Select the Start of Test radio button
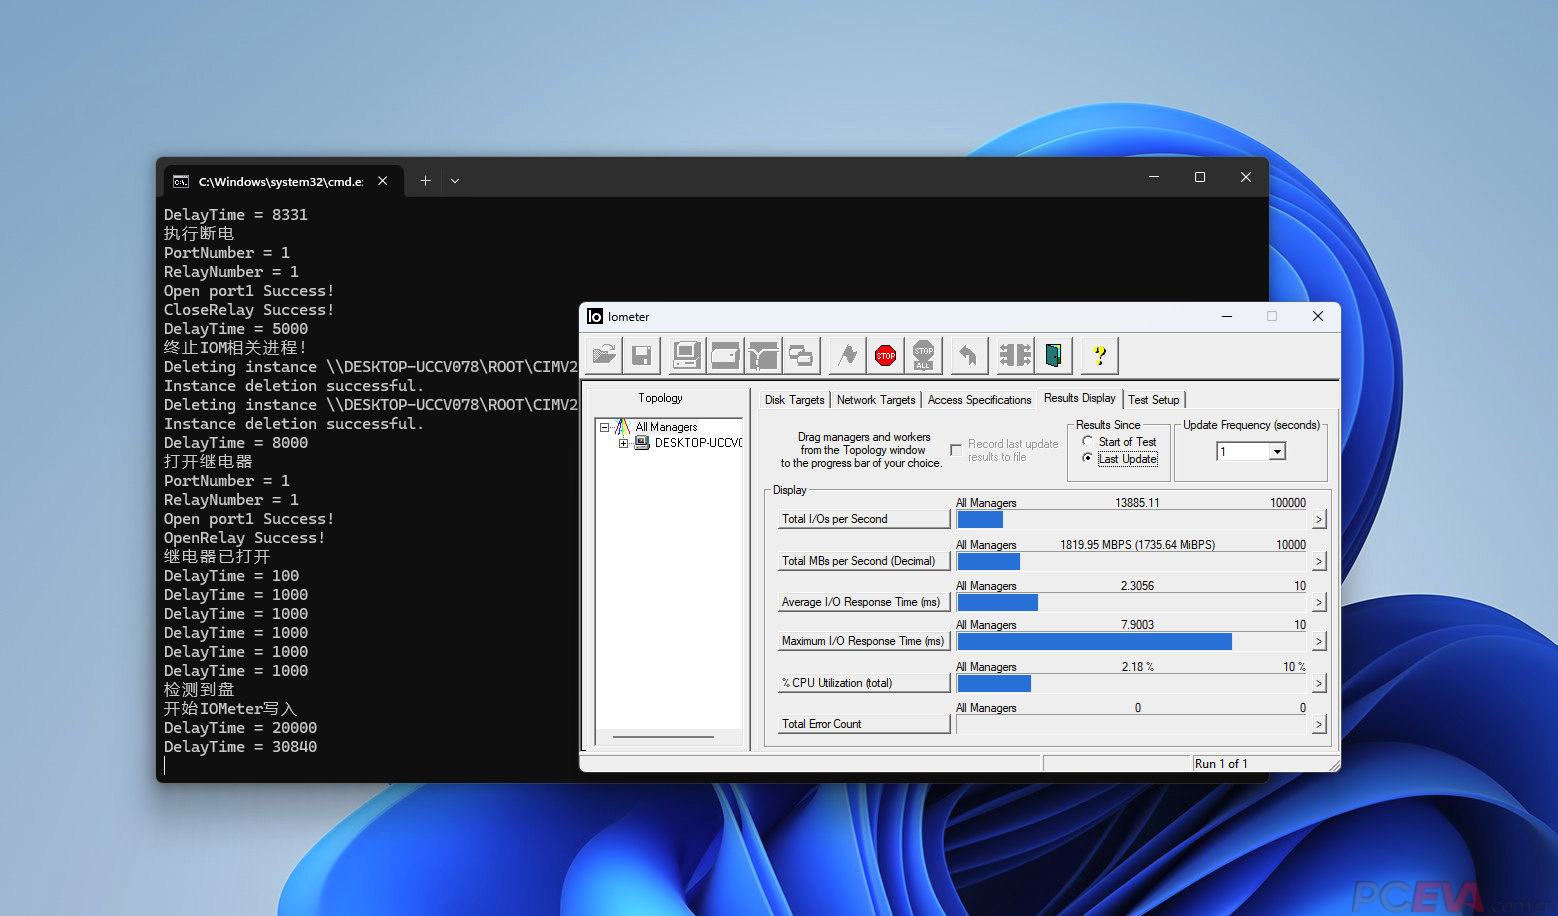1558x916 pixels. 1088,441
